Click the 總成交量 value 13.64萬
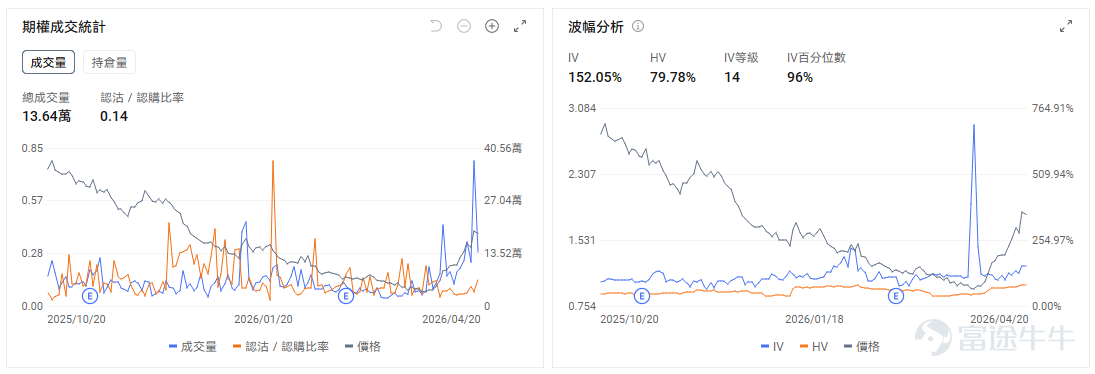Image resolution: width=1095 pixels, height=374 pixels. (47, 116)
